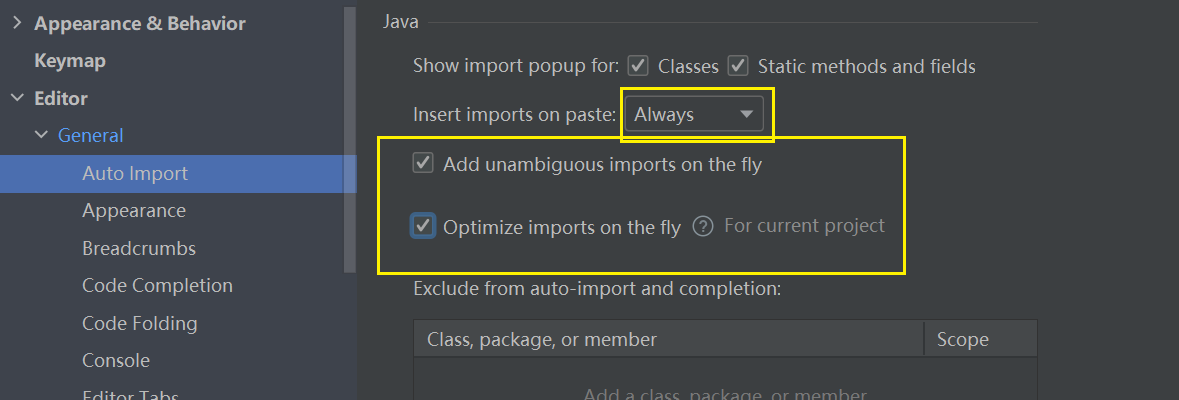Open Keymap settings
This screenshot has width=1179, height=400.
pyautogui.click(x=70, y=61)
